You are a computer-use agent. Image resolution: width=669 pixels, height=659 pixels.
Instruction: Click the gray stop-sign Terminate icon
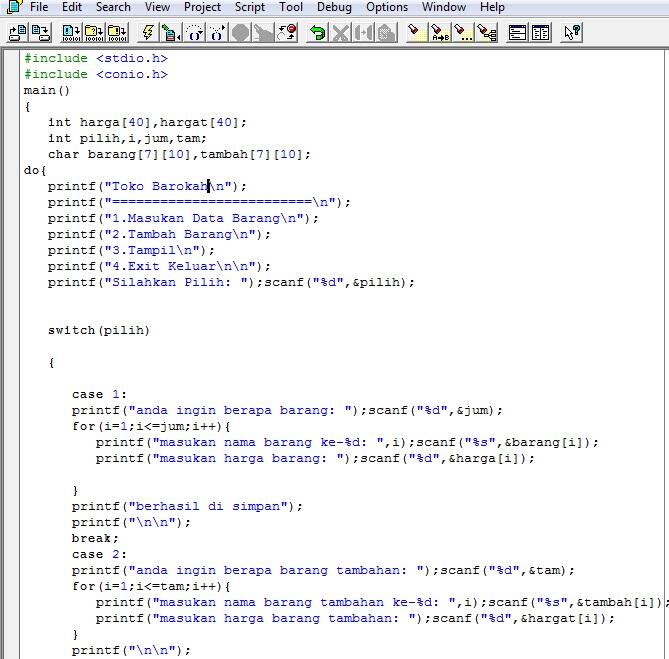tap(240, 32)
